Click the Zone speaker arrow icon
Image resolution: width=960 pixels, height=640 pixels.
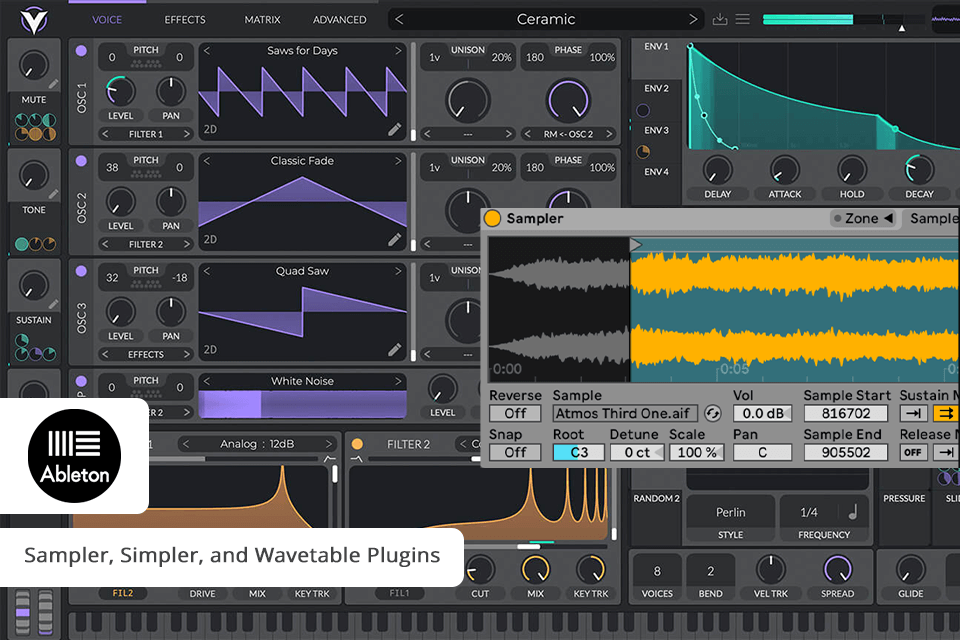coord(888,218)
